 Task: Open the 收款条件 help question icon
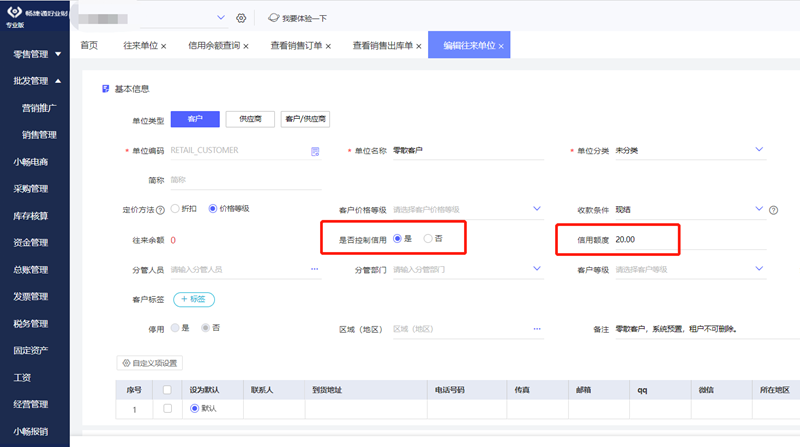click(x=773, y=210)
